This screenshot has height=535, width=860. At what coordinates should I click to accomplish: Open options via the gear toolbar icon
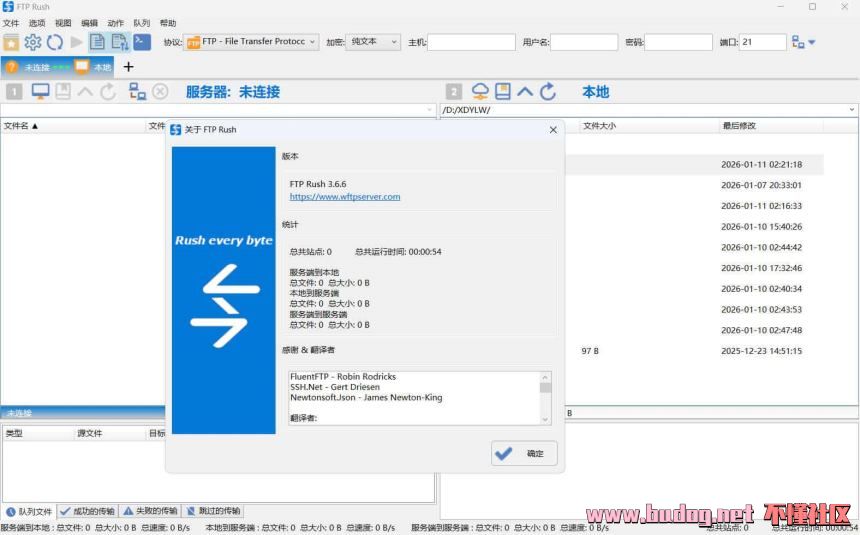[33, 42]
